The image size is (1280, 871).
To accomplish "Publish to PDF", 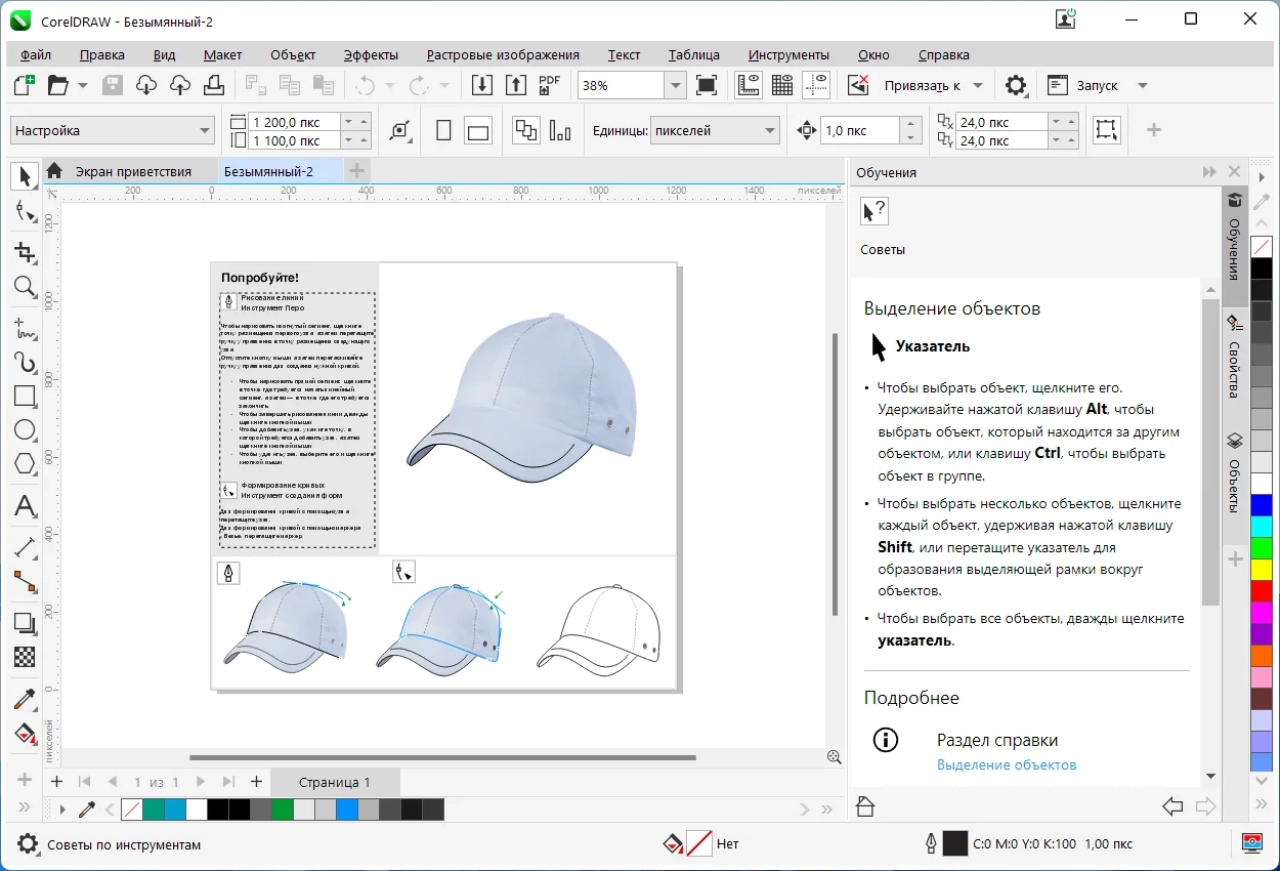I will coord(550,86).
